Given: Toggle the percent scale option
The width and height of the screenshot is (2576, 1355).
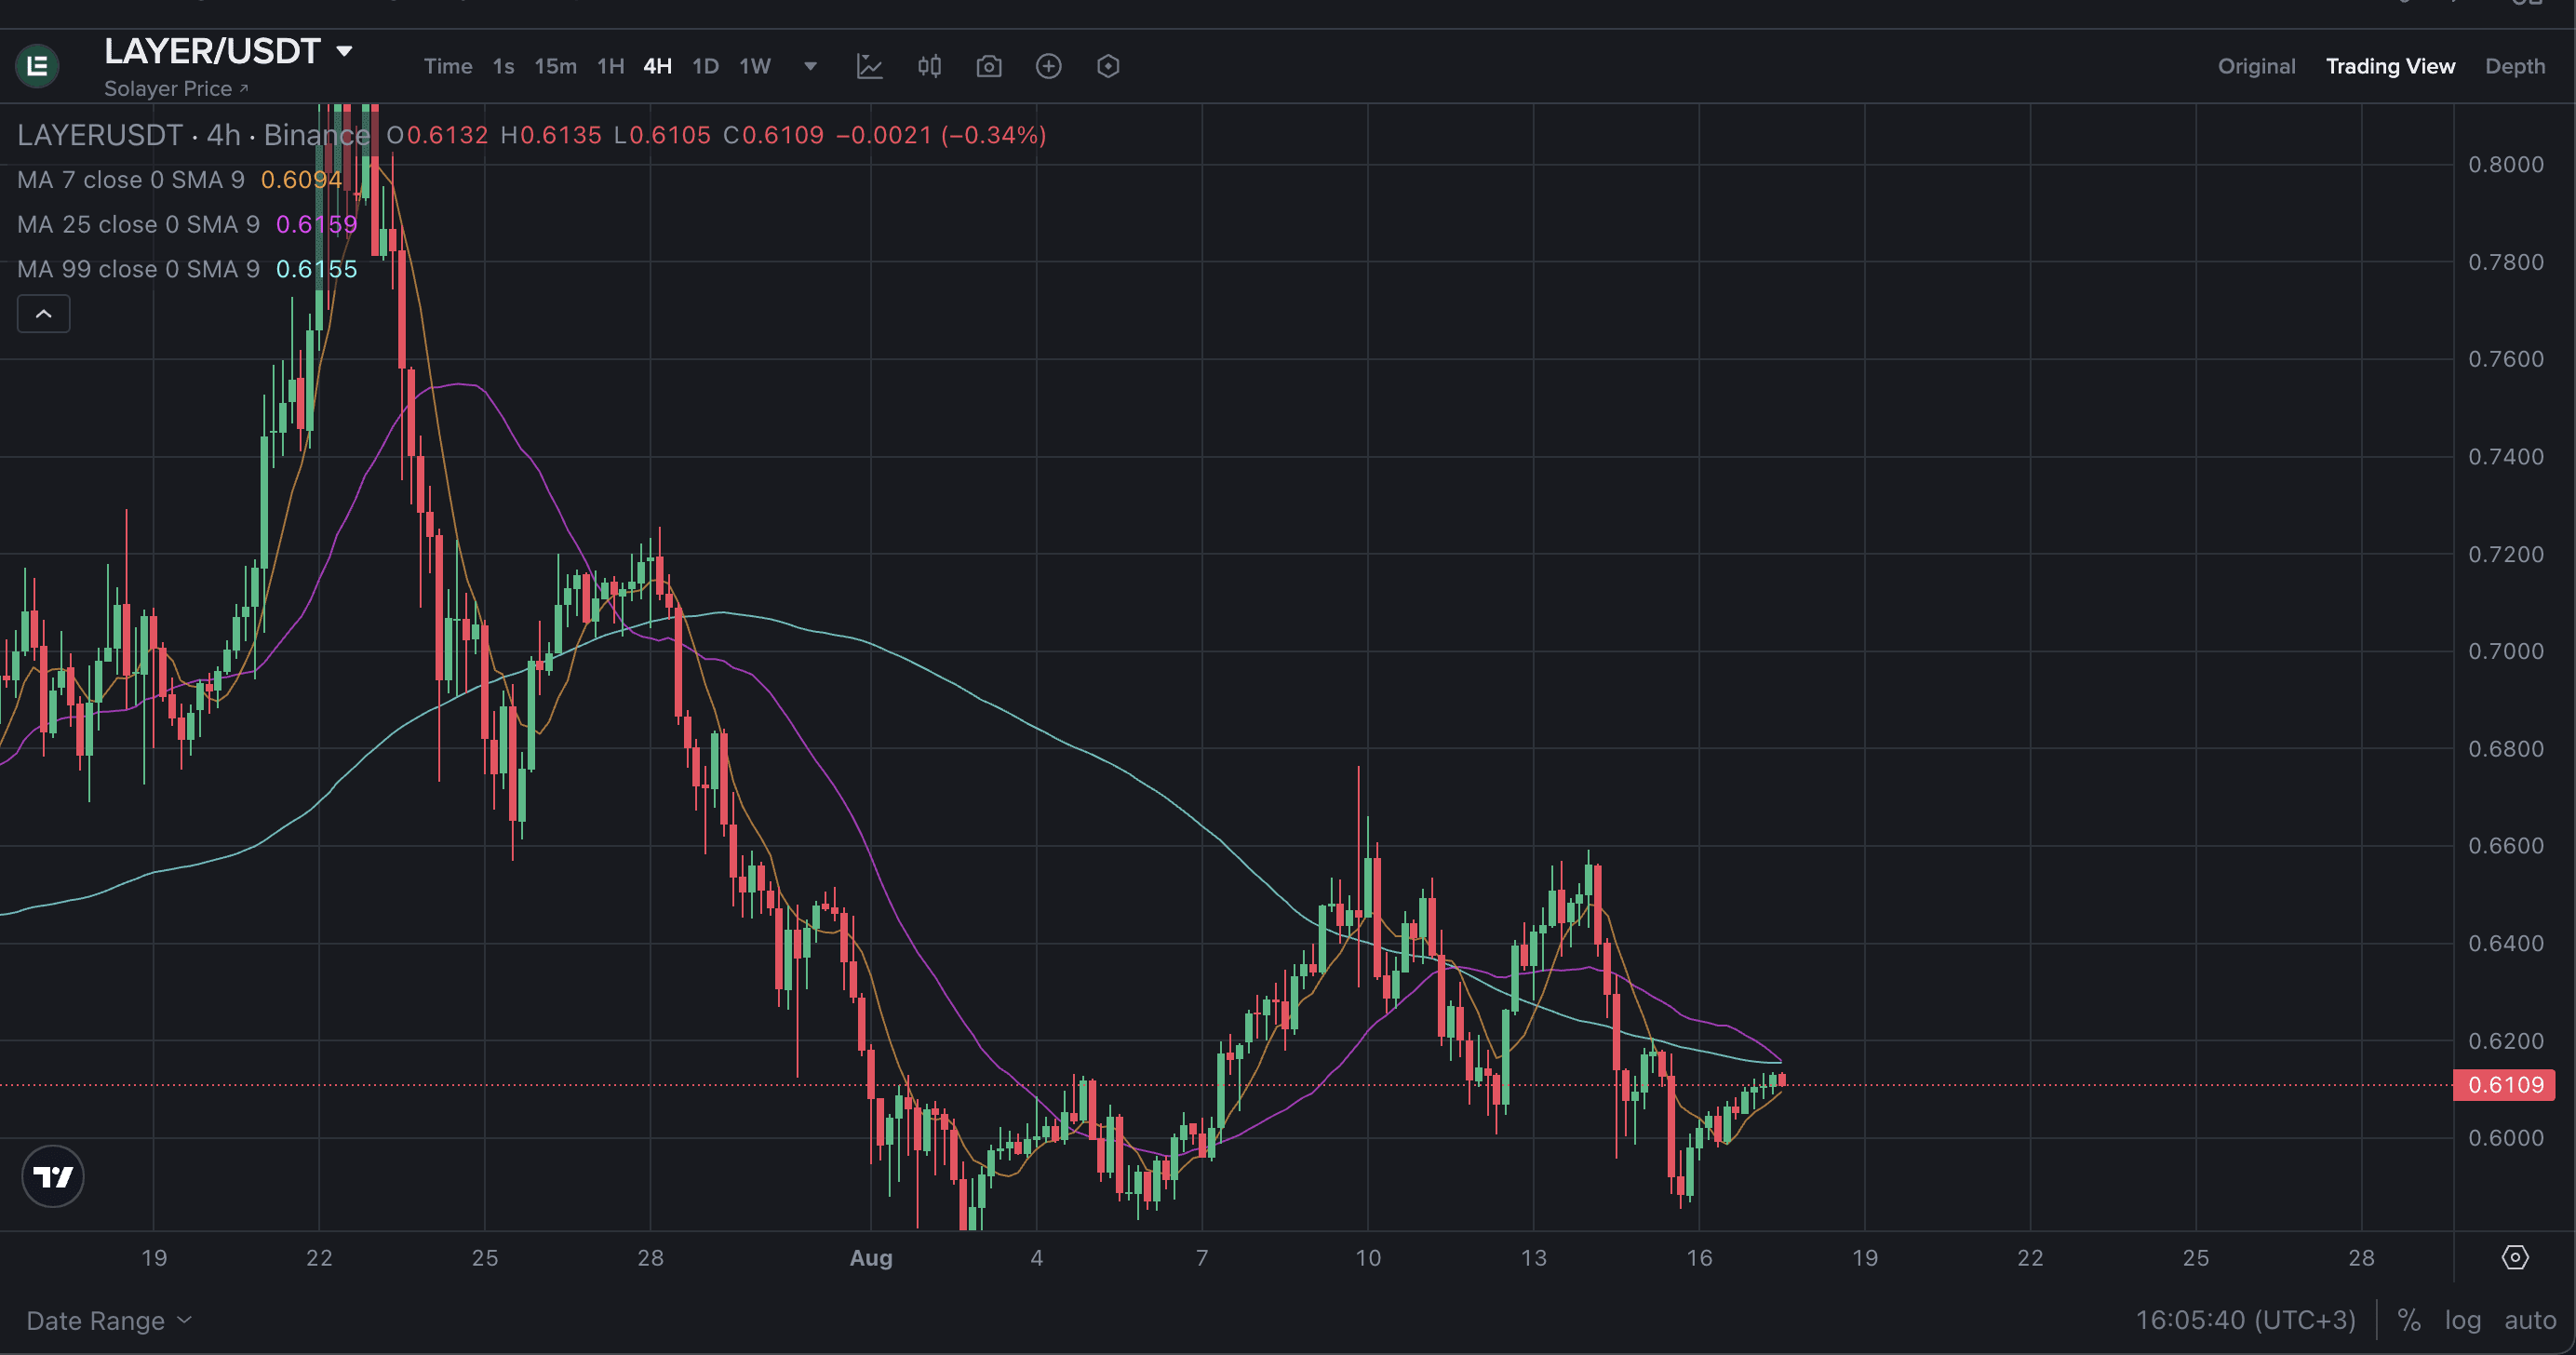Looking at the screenshot, I should (x=2409, y=1320).
